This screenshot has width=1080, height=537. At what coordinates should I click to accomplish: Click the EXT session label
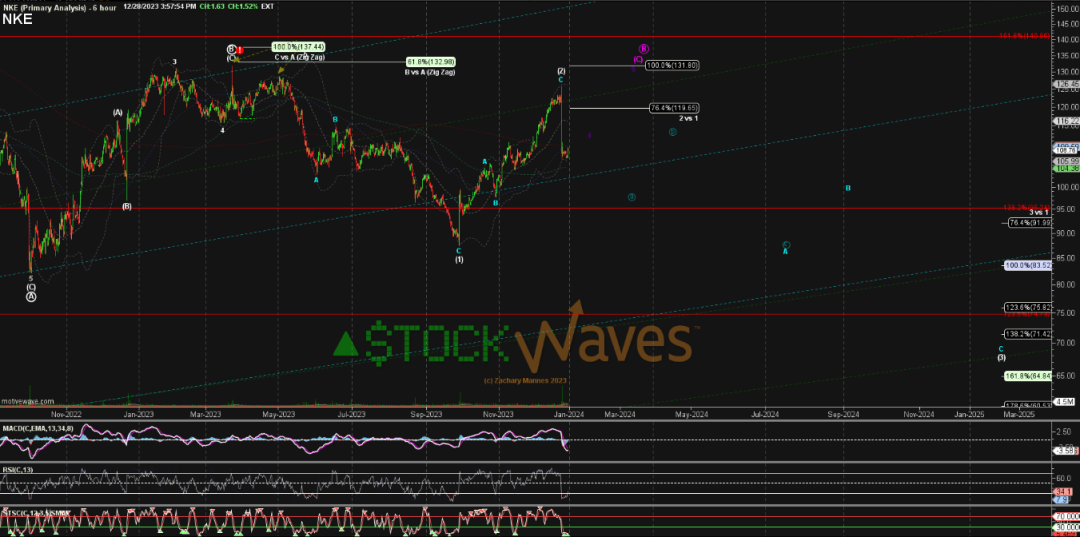268,6
